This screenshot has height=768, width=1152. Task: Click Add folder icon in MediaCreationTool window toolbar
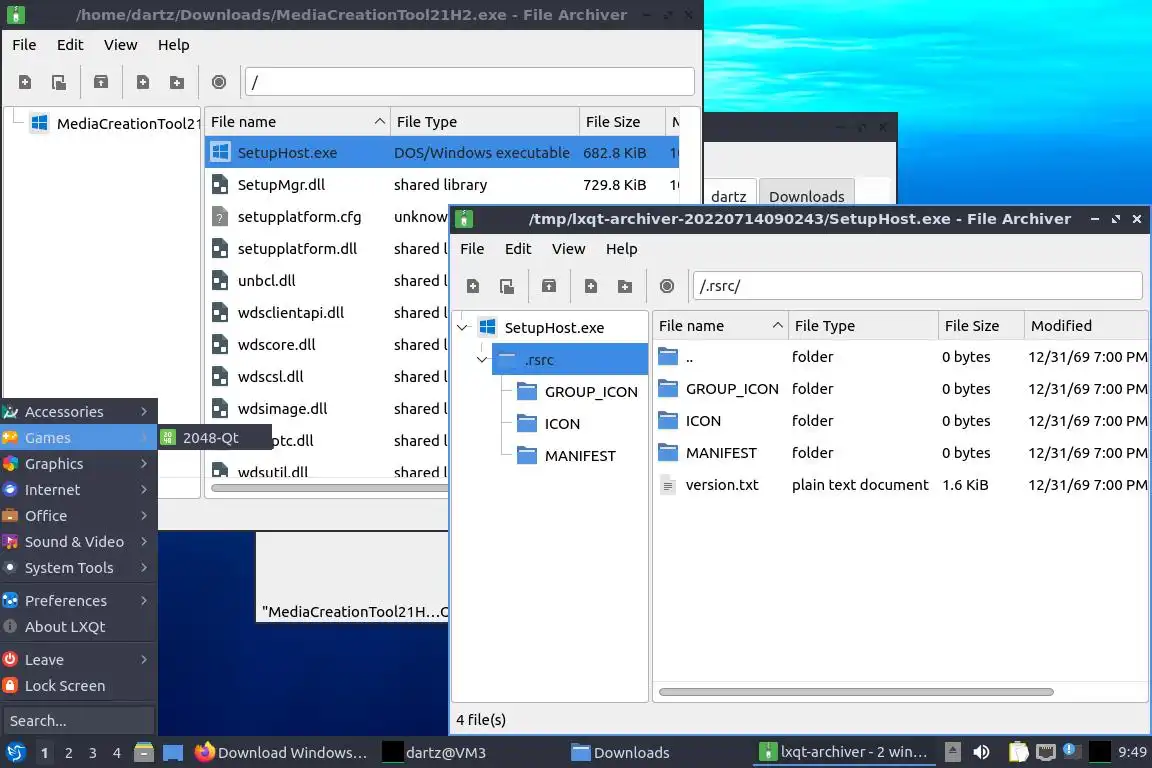coord(177,82)
